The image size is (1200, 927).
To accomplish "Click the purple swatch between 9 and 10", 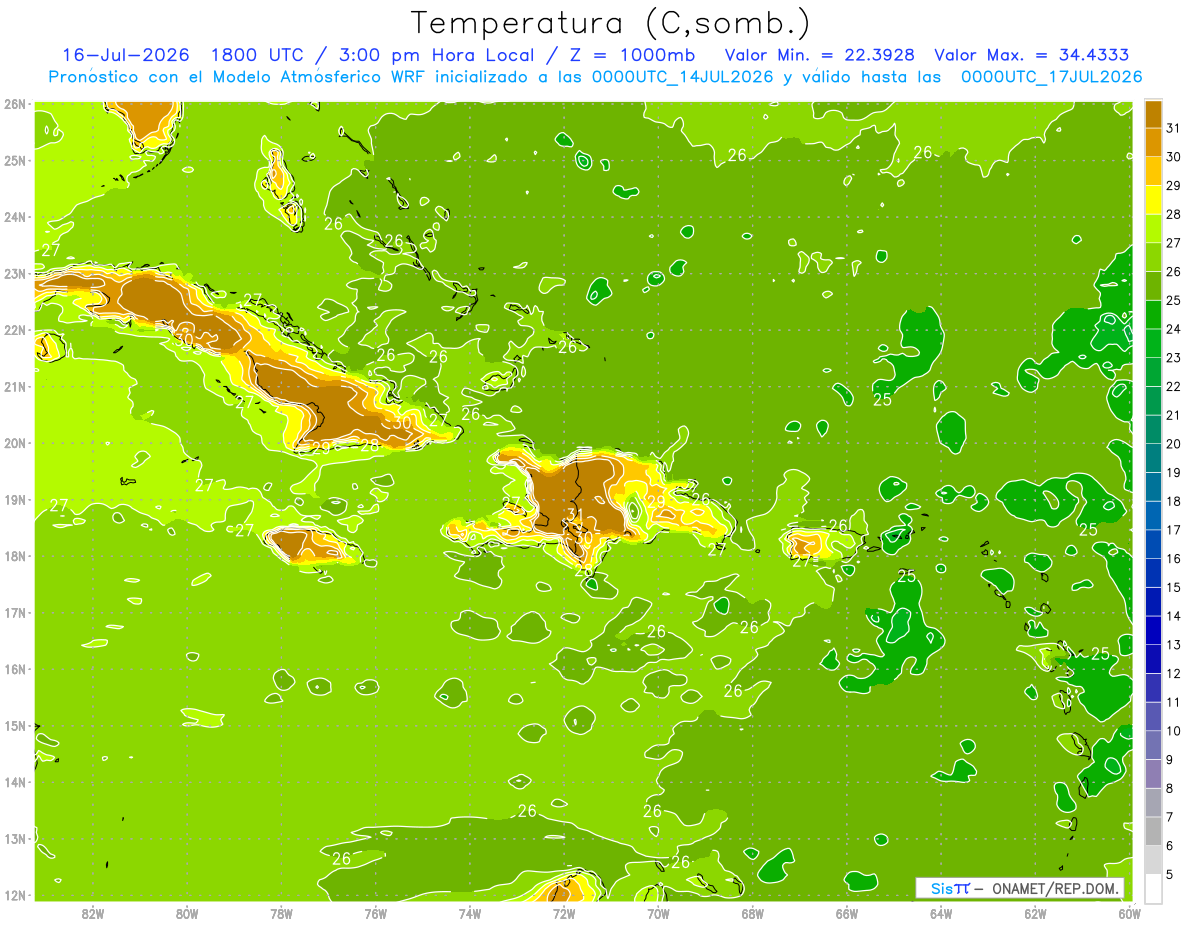I will (x=1153, y=745).
